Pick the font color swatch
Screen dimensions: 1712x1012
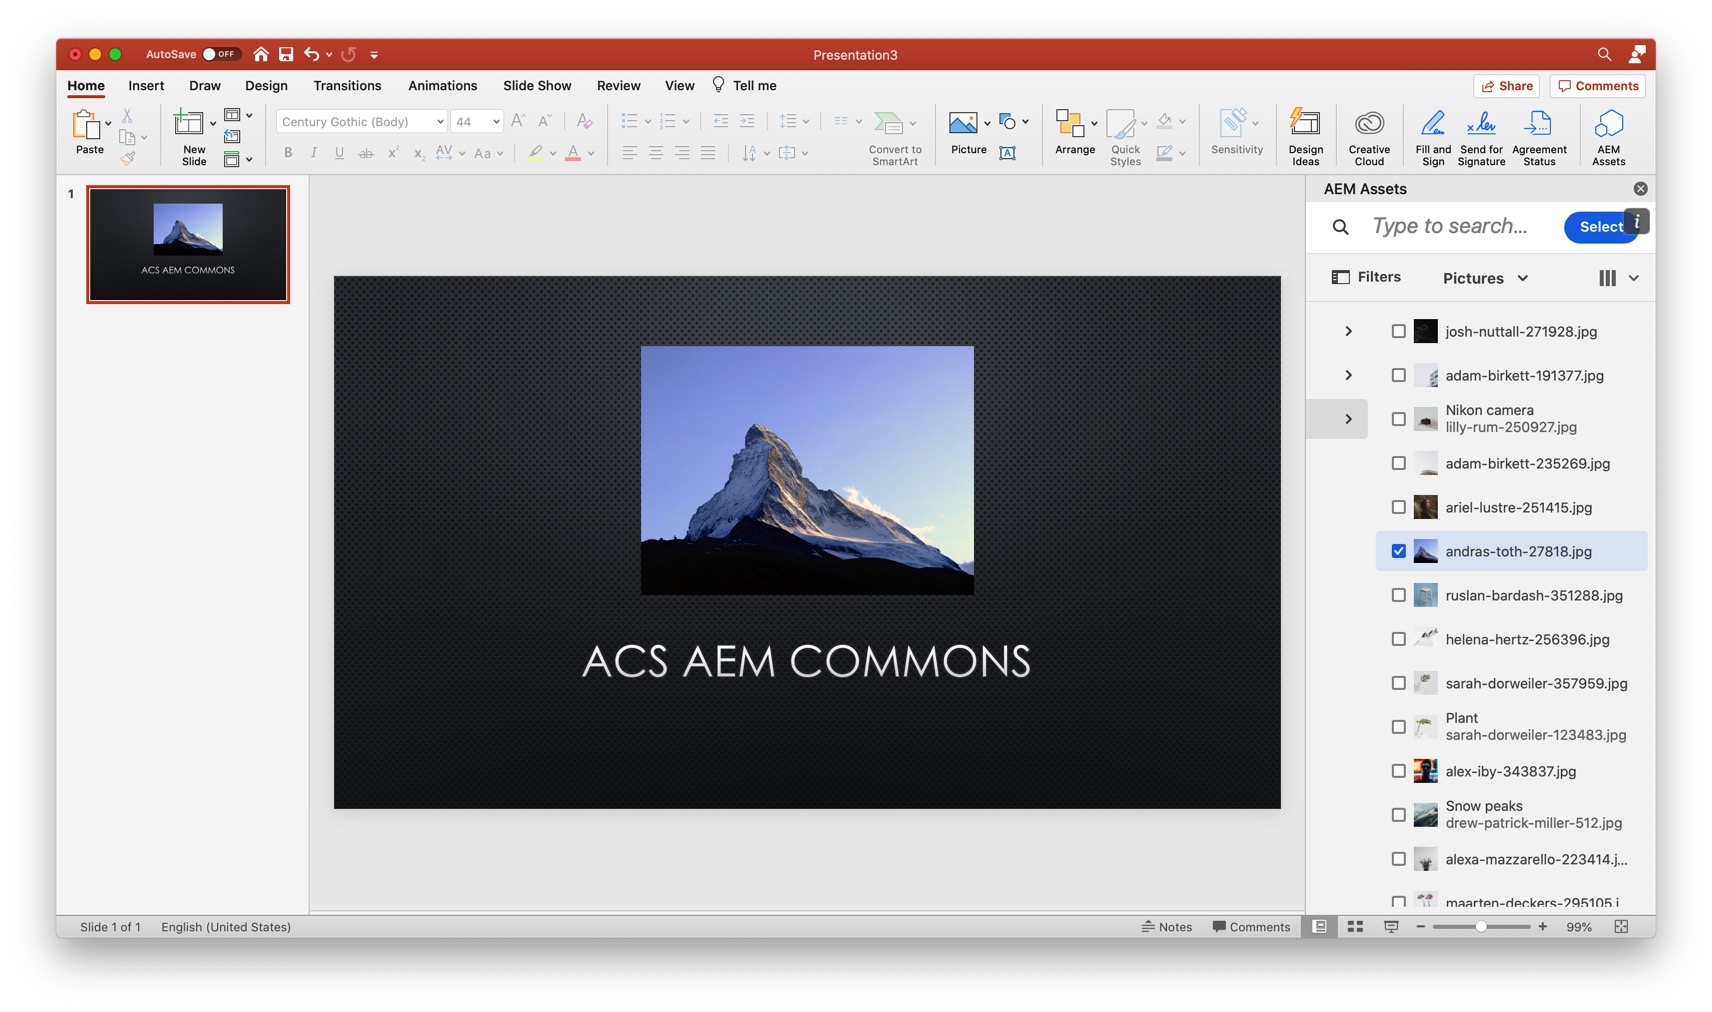tap(573, 153)
